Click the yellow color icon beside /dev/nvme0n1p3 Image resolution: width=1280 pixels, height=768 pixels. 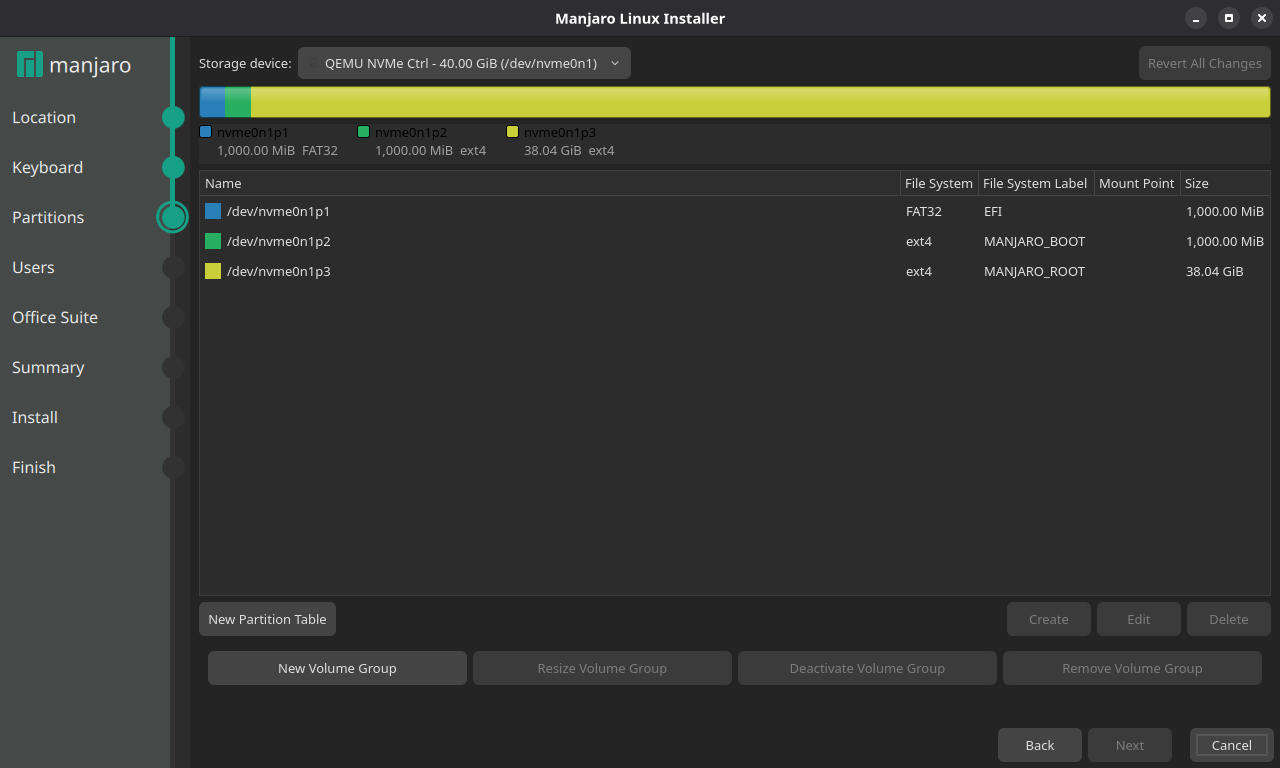[213, 272]
